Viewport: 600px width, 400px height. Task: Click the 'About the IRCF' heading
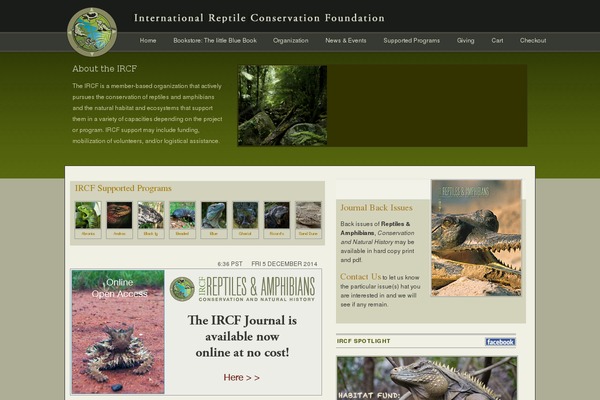104,69
